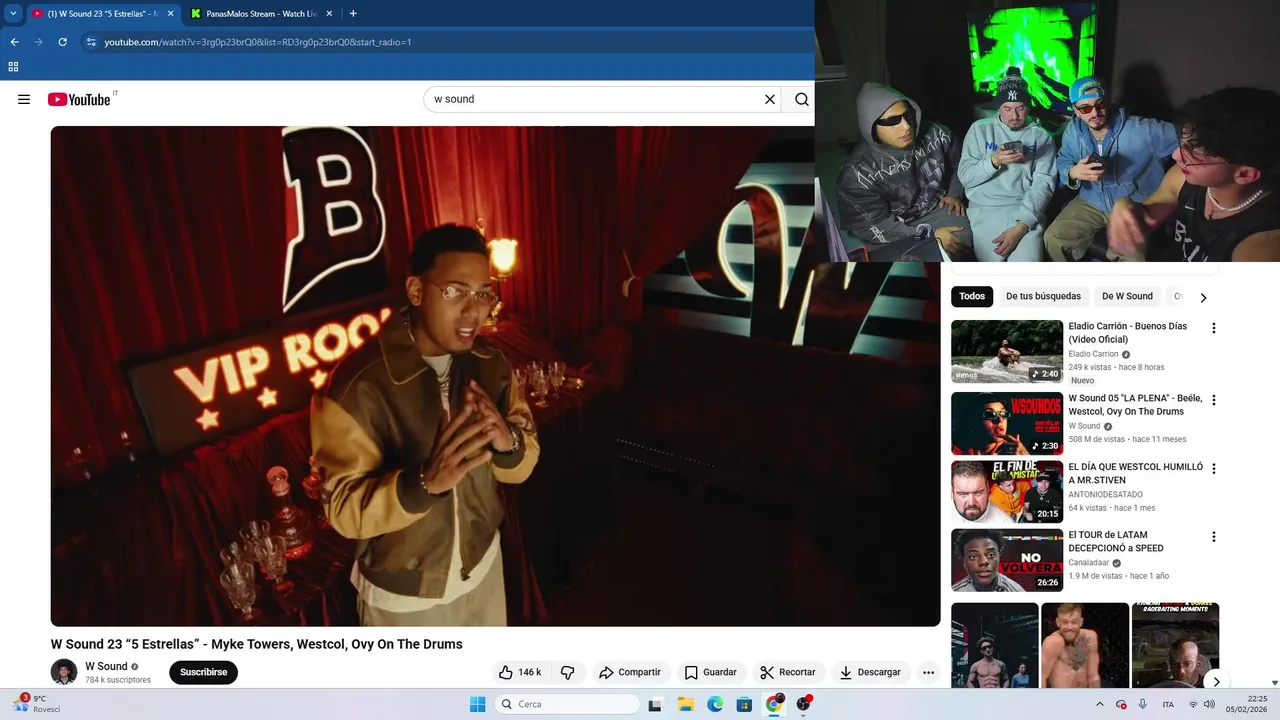Screen dimensions: 1280x720
Task: Advance the shorts shelf with right arrow
Action: [x=1216, y=682]
